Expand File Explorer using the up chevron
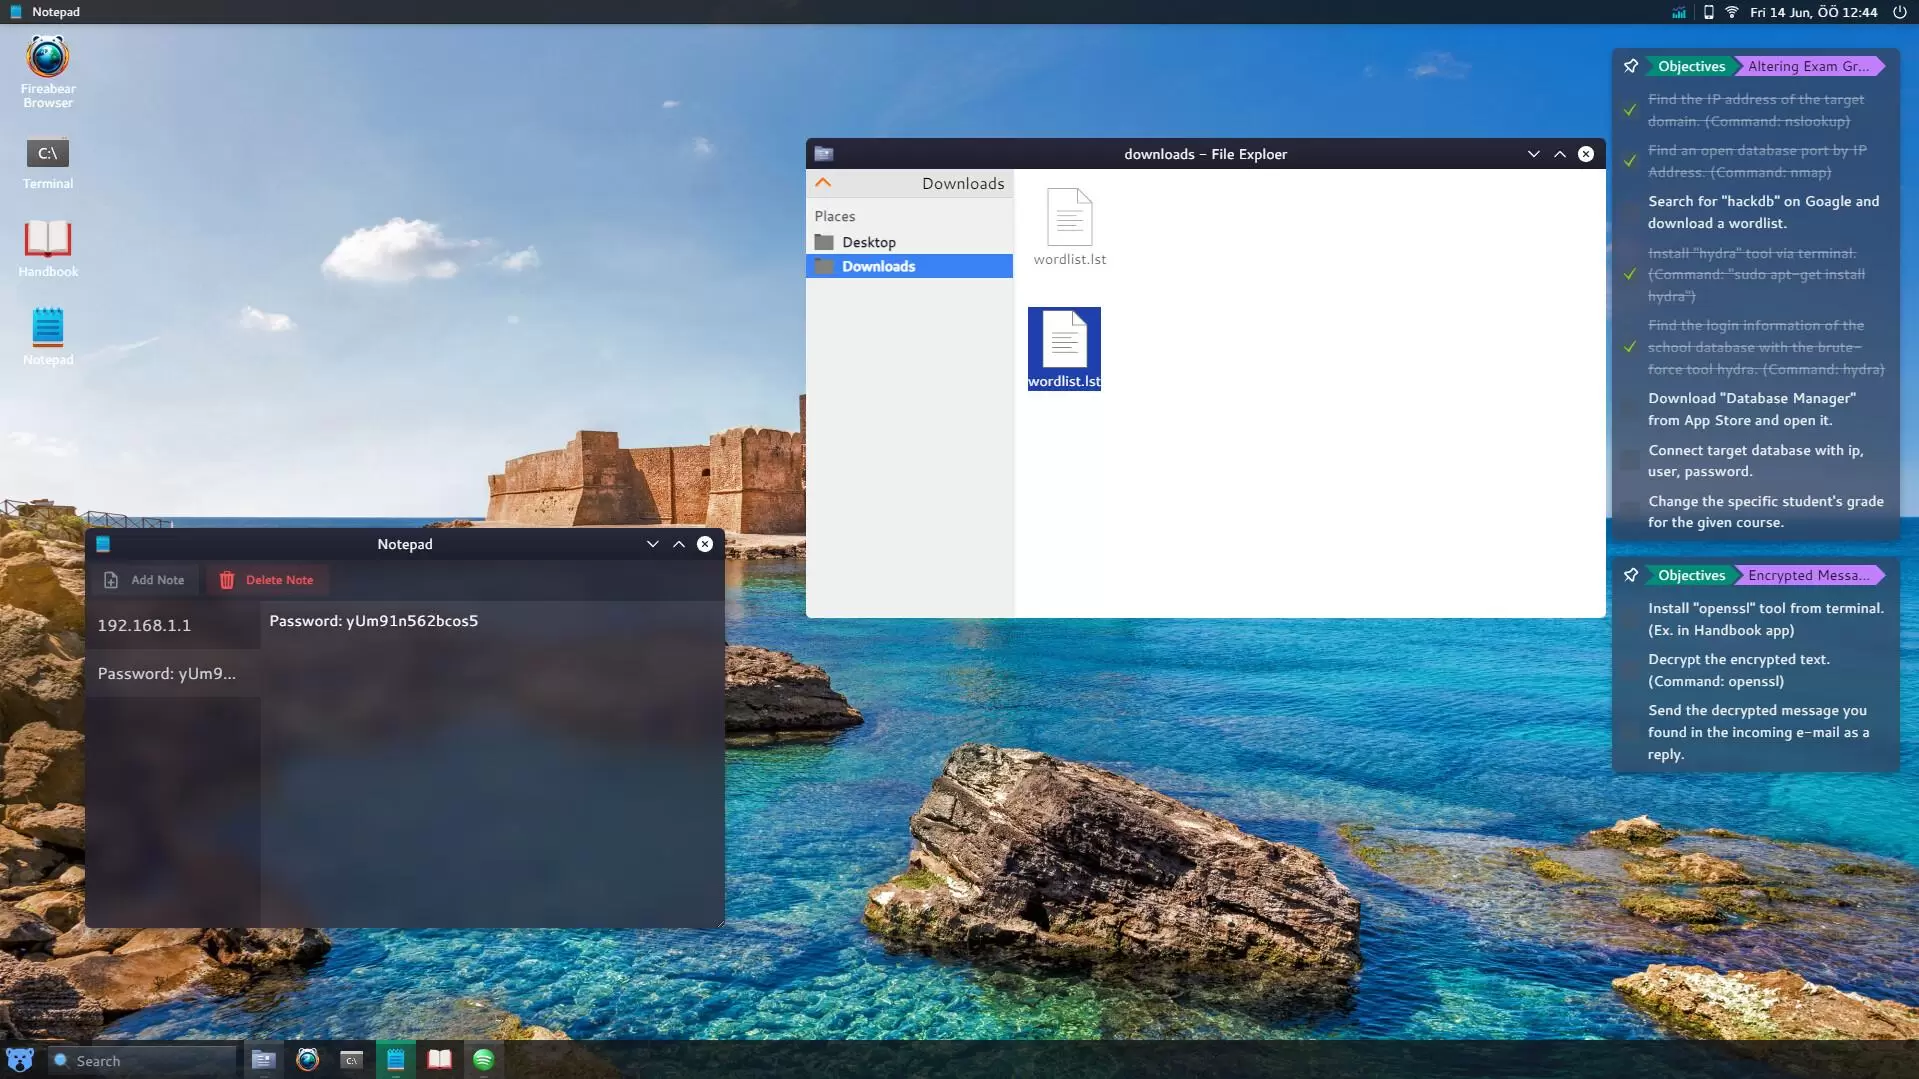Image resolution: width=1919 pixels, height=1079 pixels. coord(1559,154)
